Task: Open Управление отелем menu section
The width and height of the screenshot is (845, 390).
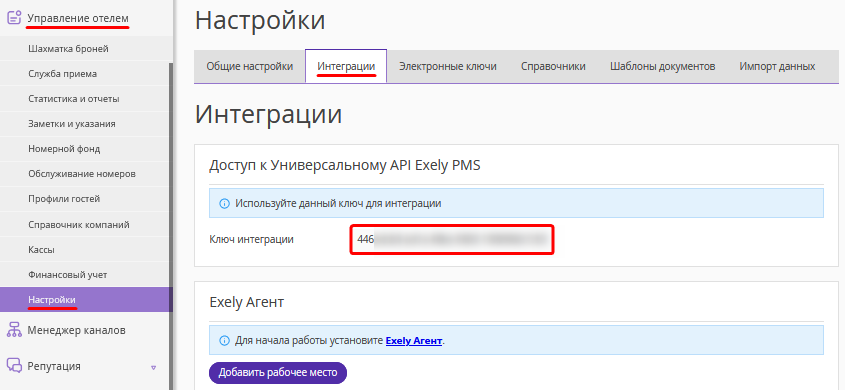Action: [78, 19]
